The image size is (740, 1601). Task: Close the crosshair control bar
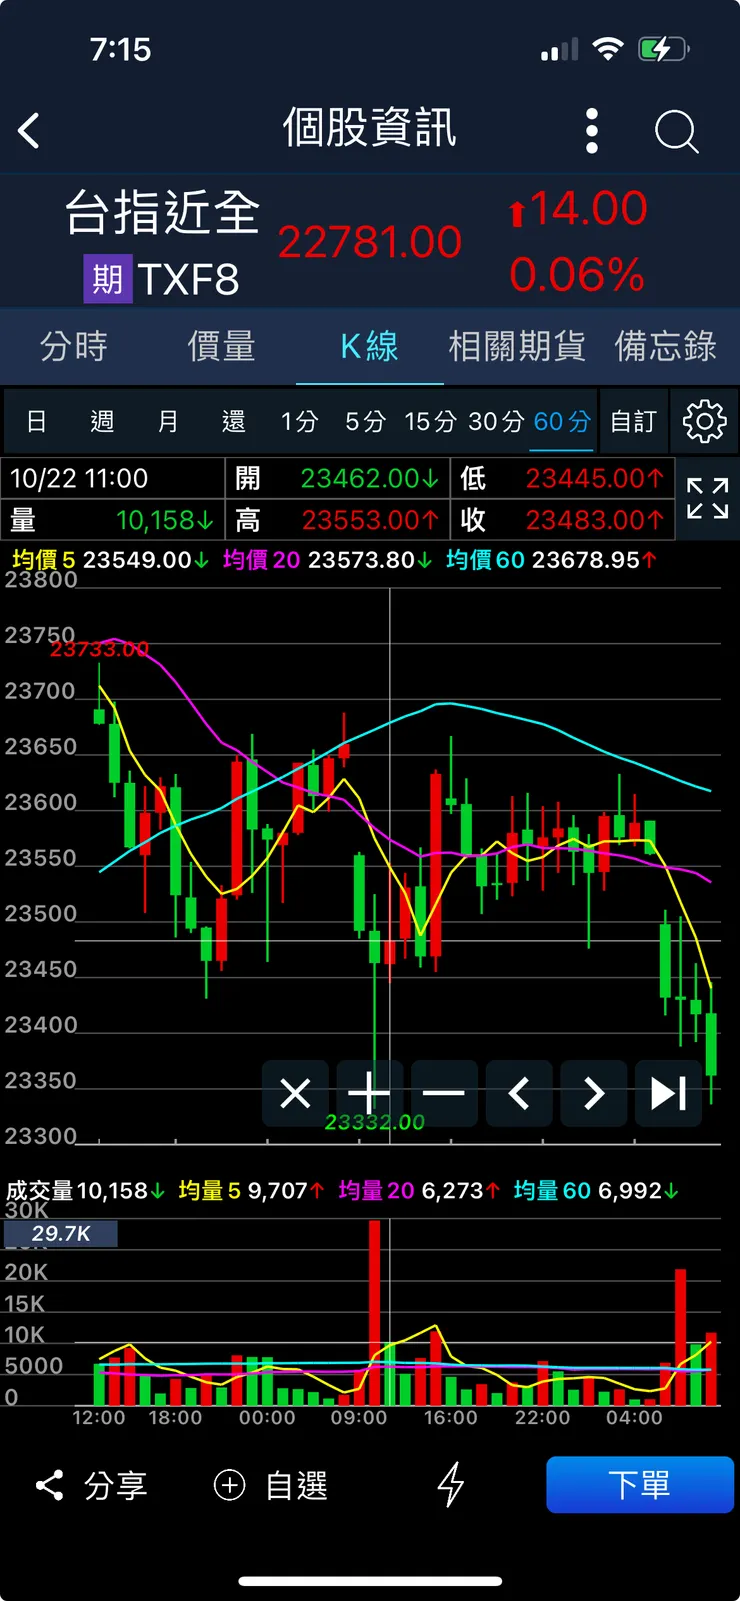click(x=295, y=1093)
